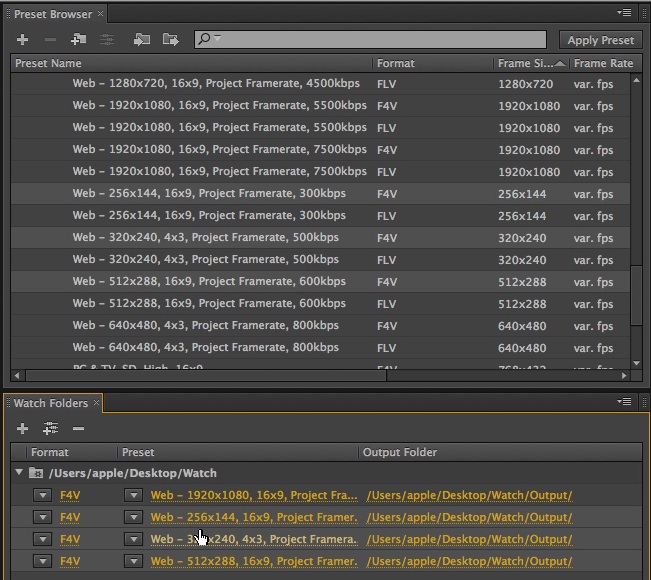The width and height of the screenshot is (651, 580).
Task: Open output folder link for 1920x1080 row
Action: 469,495
